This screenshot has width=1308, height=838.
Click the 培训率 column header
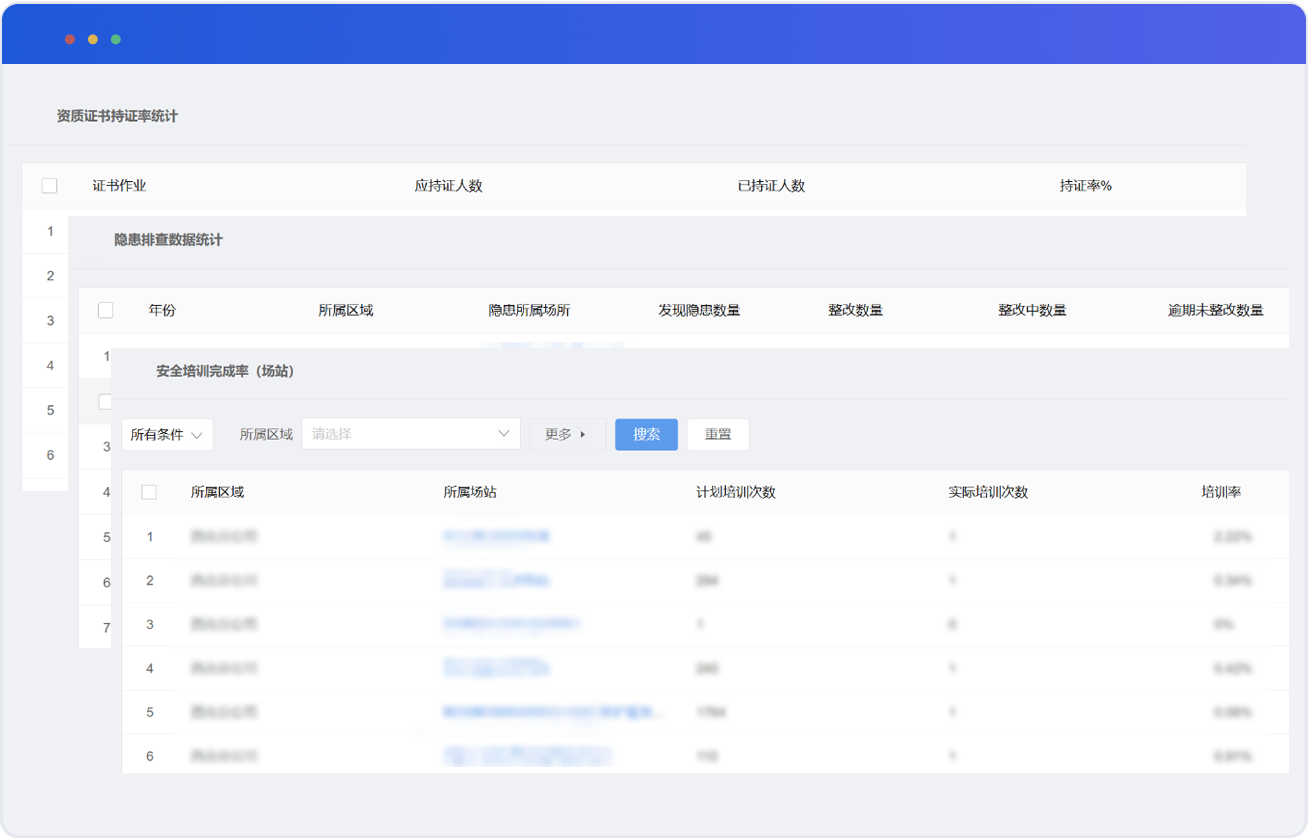click(1221, 492)
